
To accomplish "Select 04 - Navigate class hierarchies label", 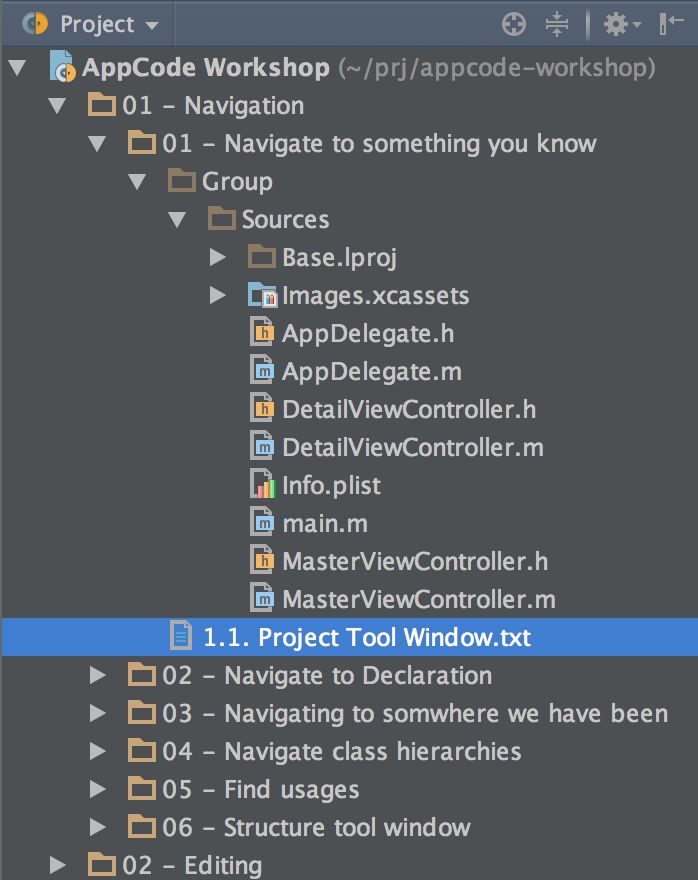I will (x=342, y=752).
